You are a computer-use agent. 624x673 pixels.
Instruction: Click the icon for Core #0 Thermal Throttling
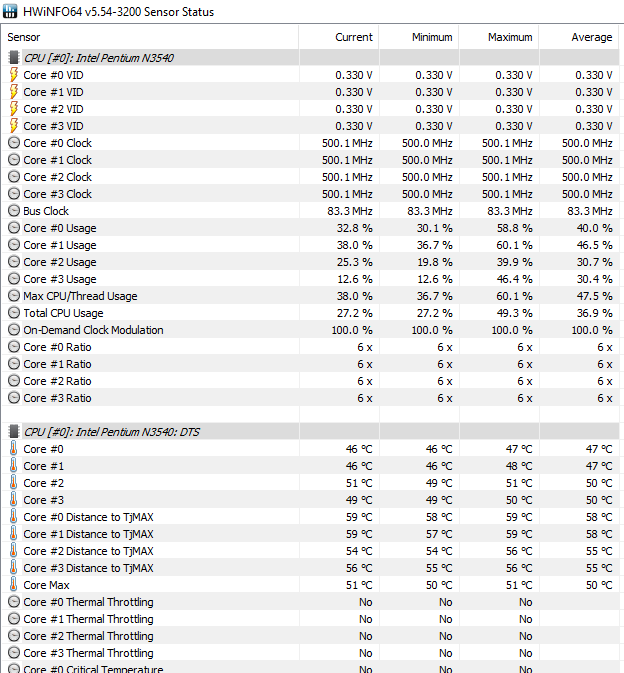14,602
